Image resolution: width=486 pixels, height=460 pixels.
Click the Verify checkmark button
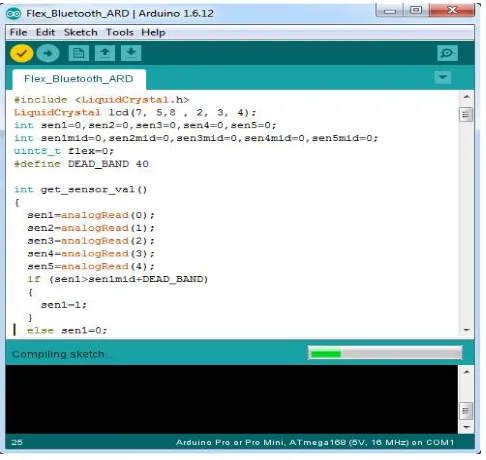(x=22, y=53)
